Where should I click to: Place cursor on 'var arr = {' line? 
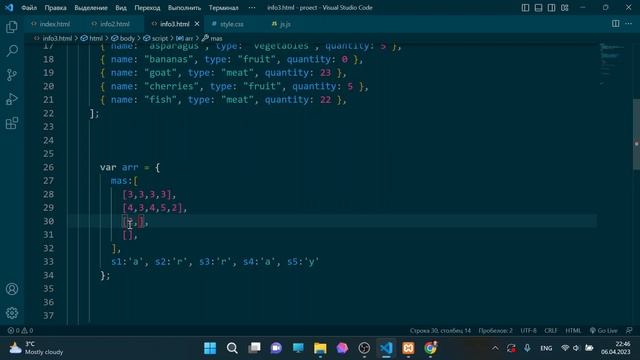130,167
